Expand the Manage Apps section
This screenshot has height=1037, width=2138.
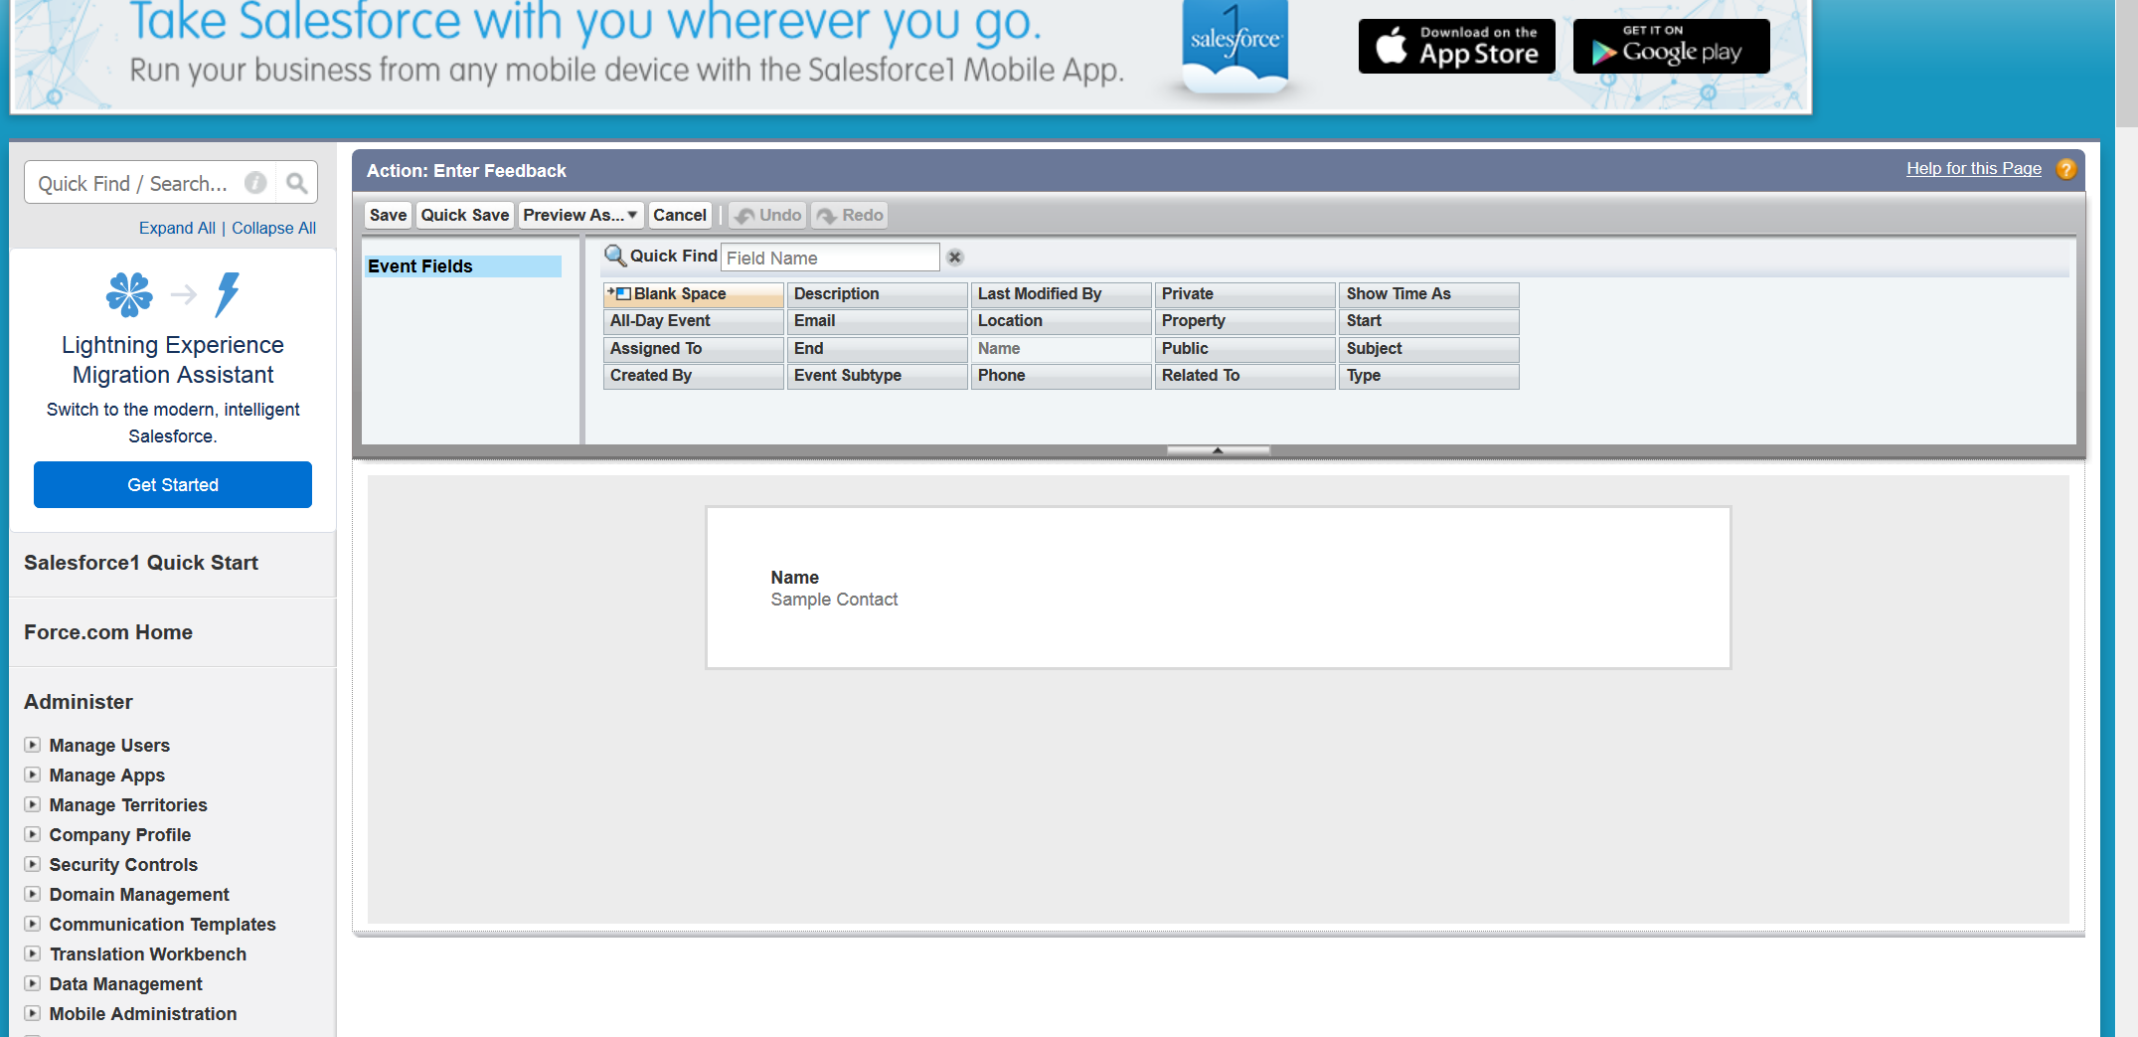[33, 775]
